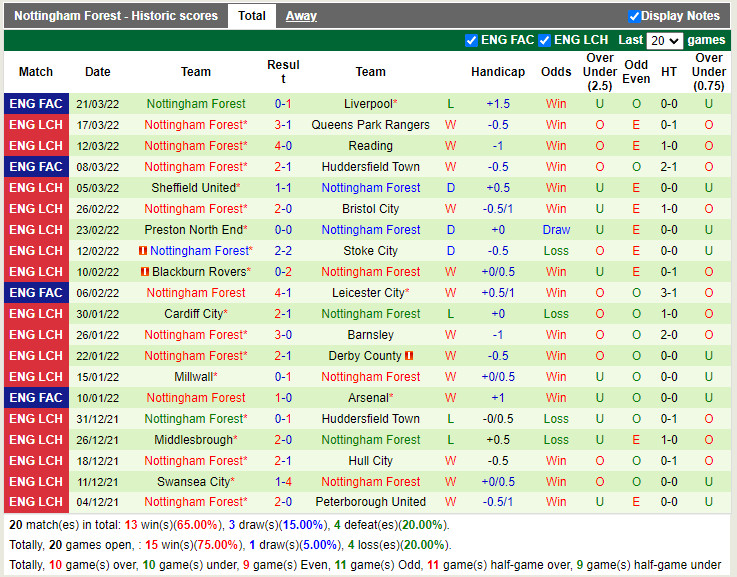This screenshot has width=737, height=577.
Task: Switch to the Total tab
Action: (x=252, y=16)
